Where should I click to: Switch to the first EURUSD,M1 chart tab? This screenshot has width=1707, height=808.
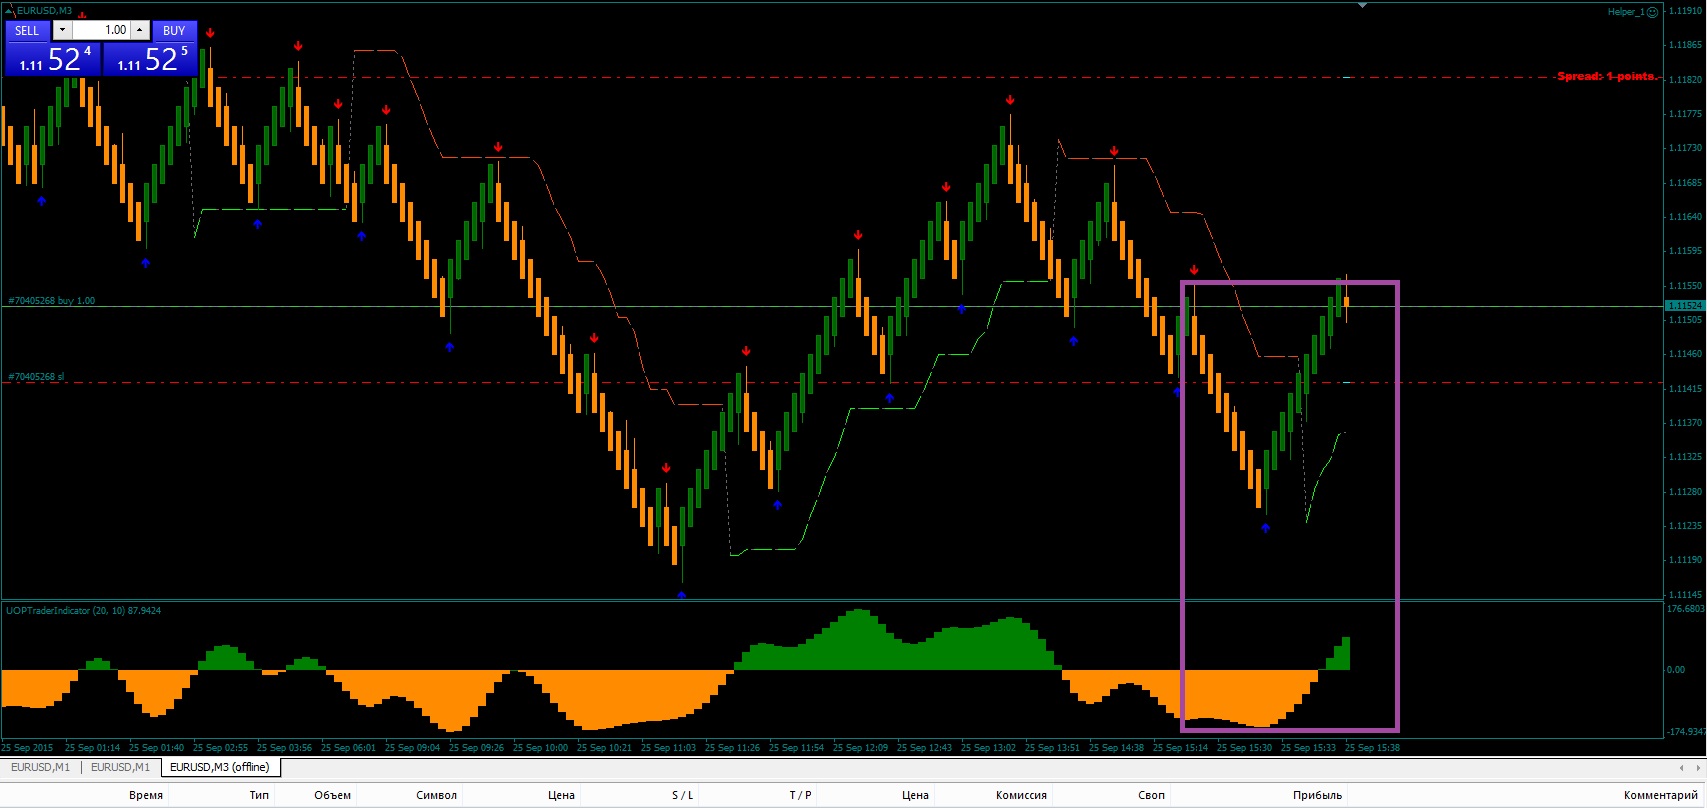(40, 767)
